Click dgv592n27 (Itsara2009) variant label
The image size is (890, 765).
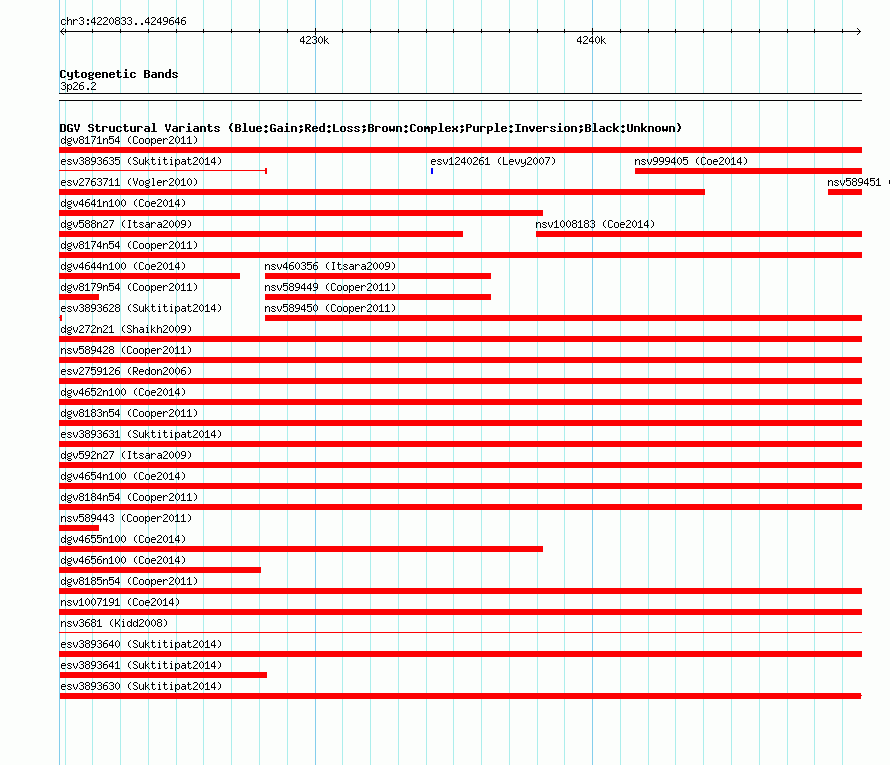(x=126, y=455)
